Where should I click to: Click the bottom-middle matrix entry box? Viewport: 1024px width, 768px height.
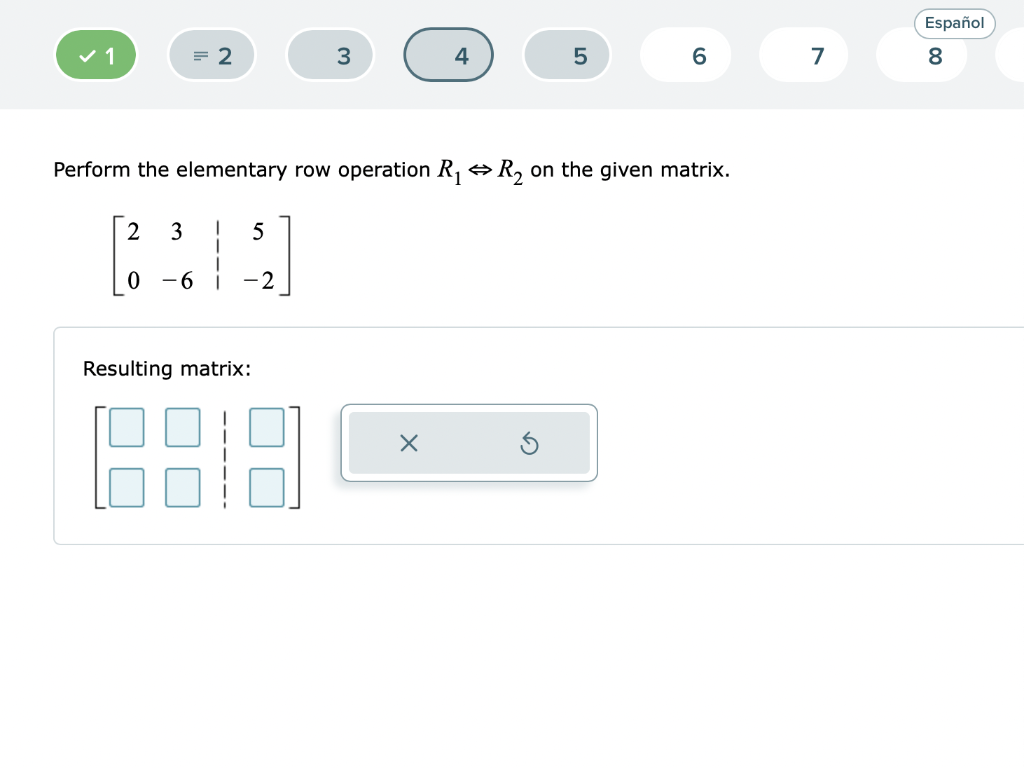click(182, 487)
